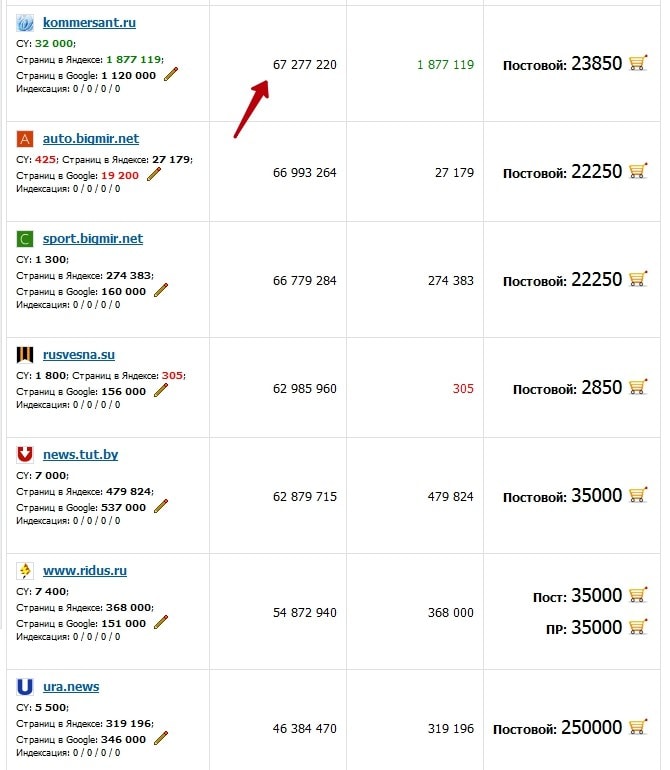Add news.tut.by 35000 offer to cart
The width and height of the screenshot is (670, 770).
pos(638,495)
